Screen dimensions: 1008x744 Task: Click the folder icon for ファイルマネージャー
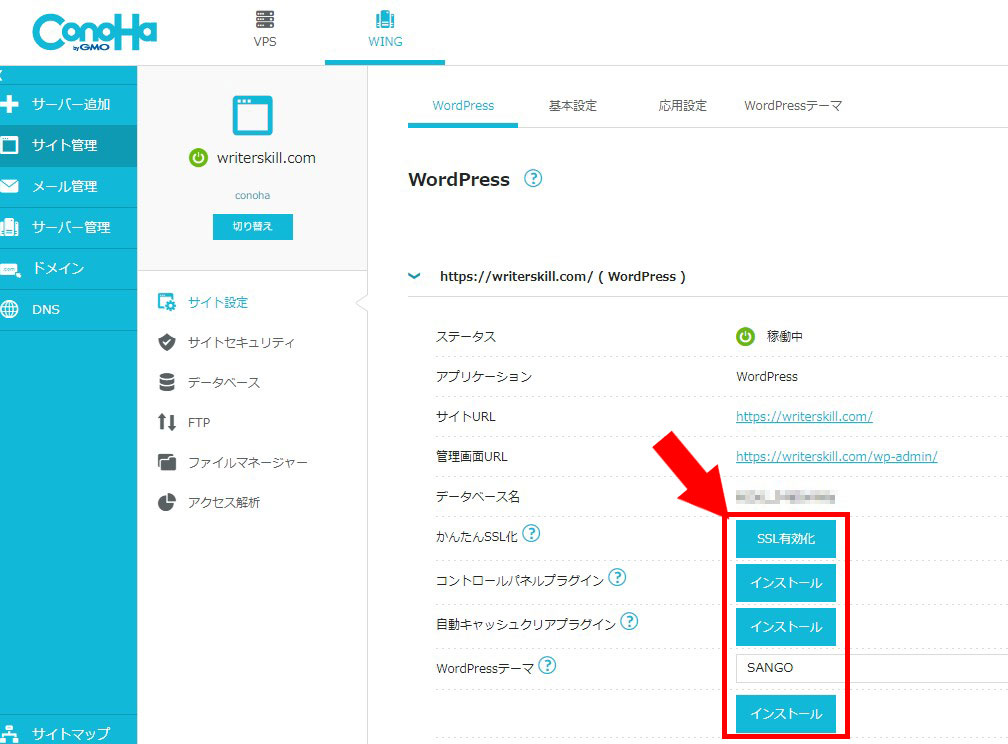(166, 462)
